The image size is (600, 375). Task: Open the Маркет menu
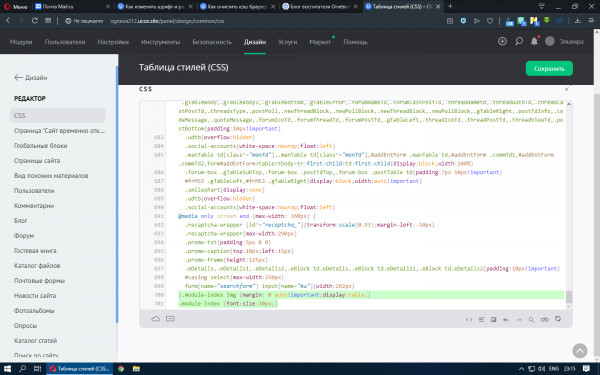click(x=320, y=42)
